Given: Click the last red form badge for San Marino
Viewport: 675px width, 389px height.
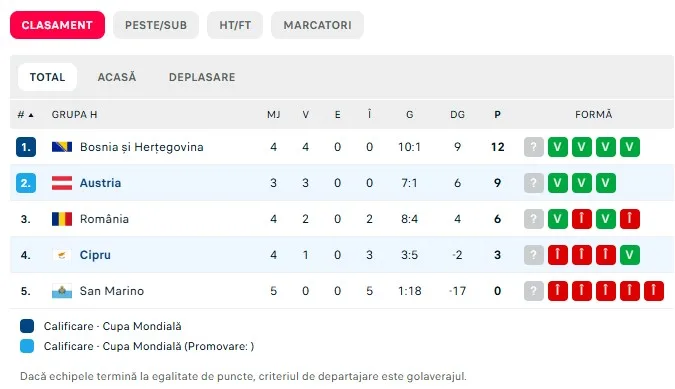Looking at the screenshot, I should [653, 291].
